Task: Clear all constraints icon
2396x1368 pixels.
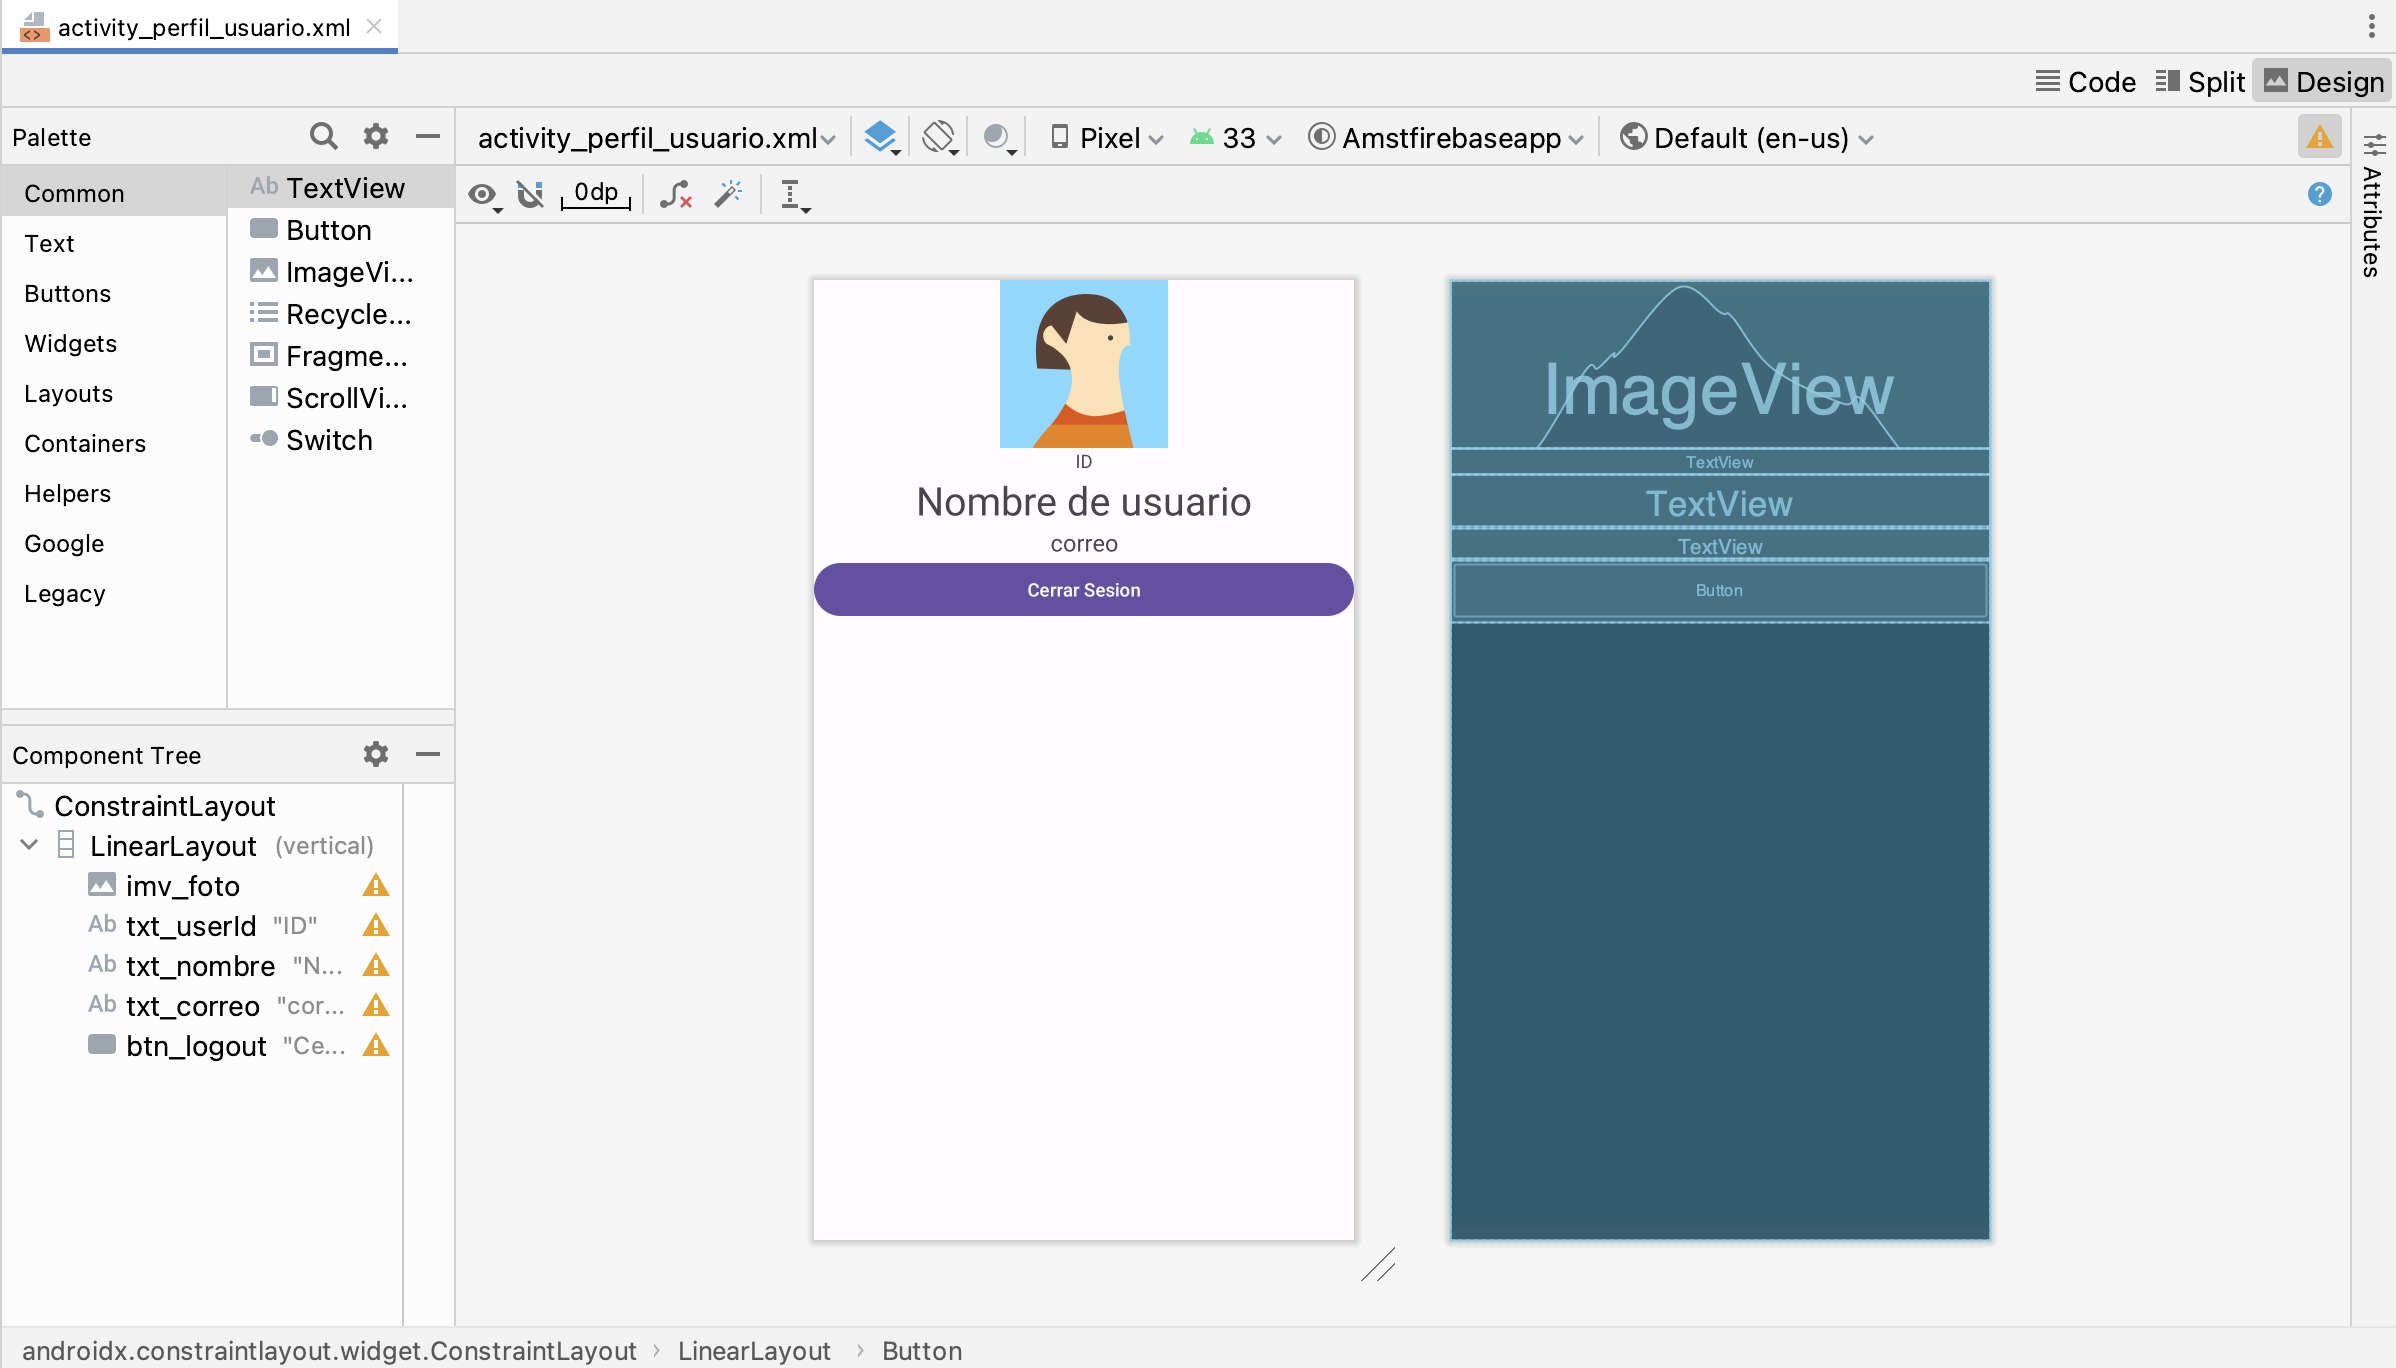Action: pos(676,194)
